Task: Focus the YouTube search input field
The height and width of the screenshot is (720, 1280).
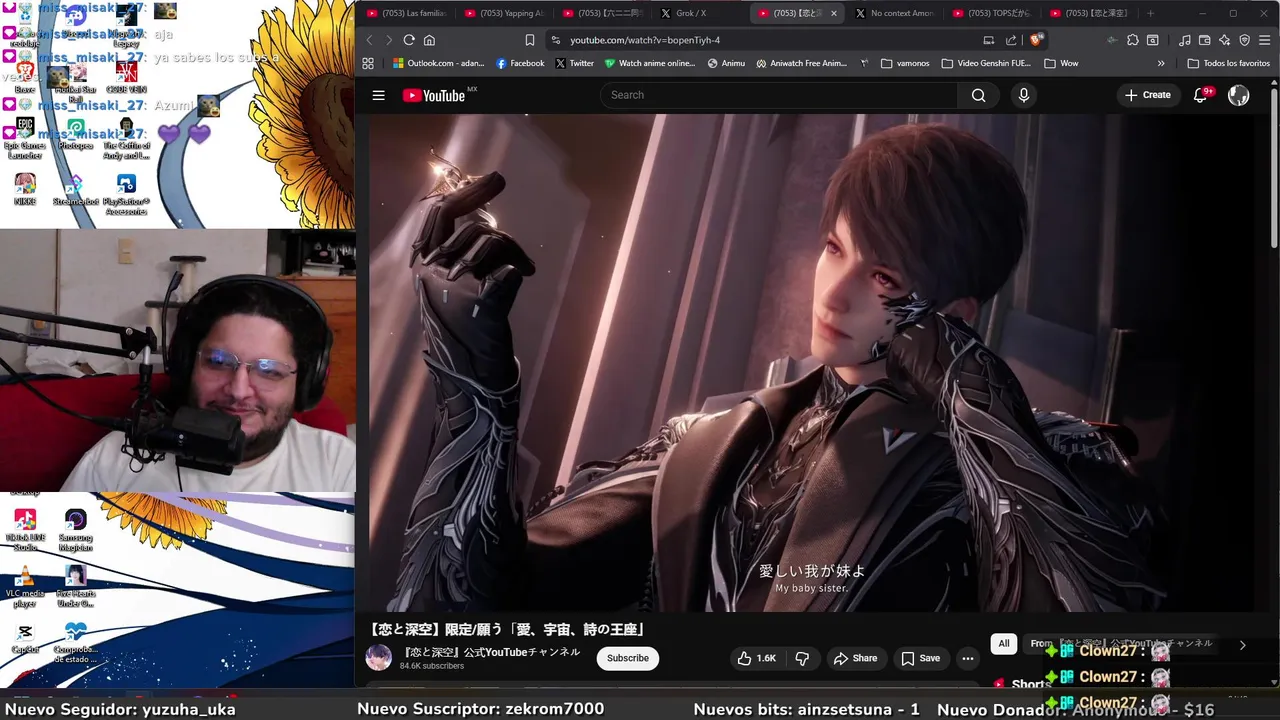Action: click(780, 95)
